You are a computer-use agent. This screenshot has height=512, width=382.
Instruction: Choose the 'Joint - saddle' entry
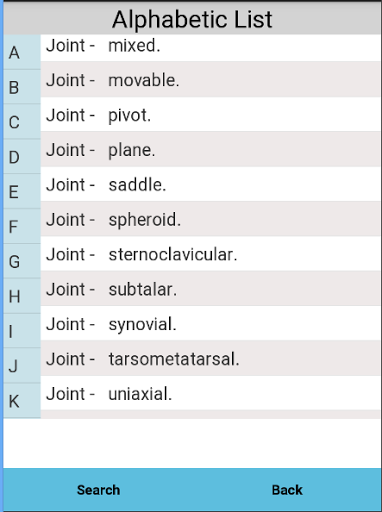(211, 184)
